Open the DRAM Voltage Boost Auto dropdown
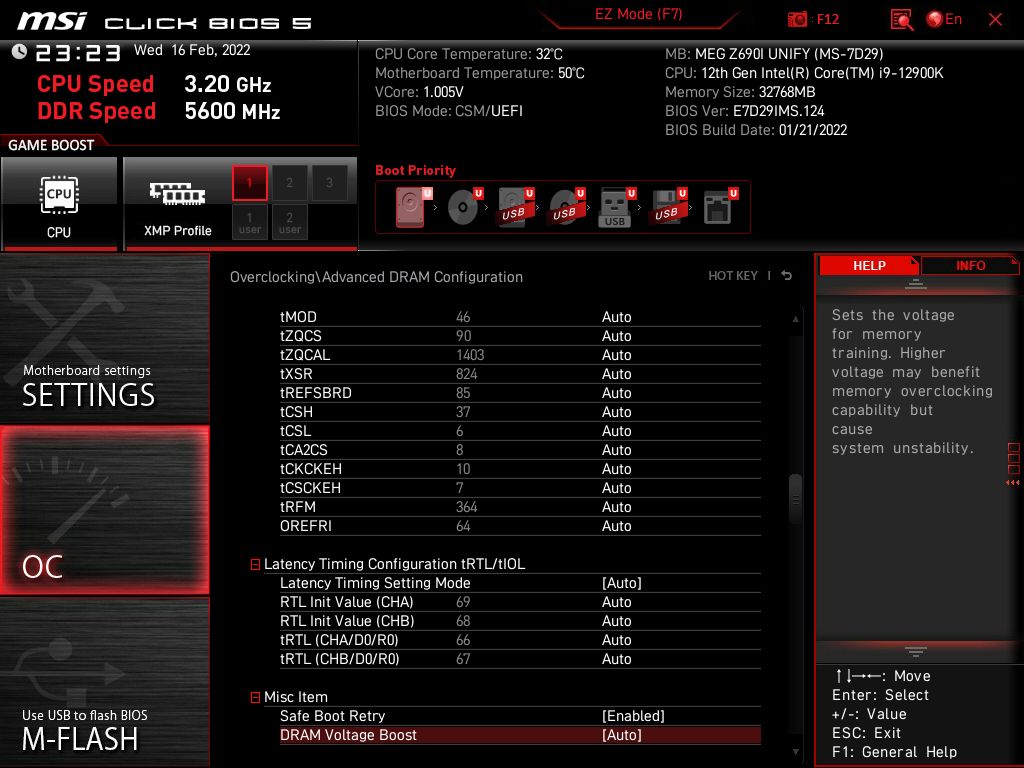The width and height of the screenshot is (1024, 768). (x=622, y=735)
